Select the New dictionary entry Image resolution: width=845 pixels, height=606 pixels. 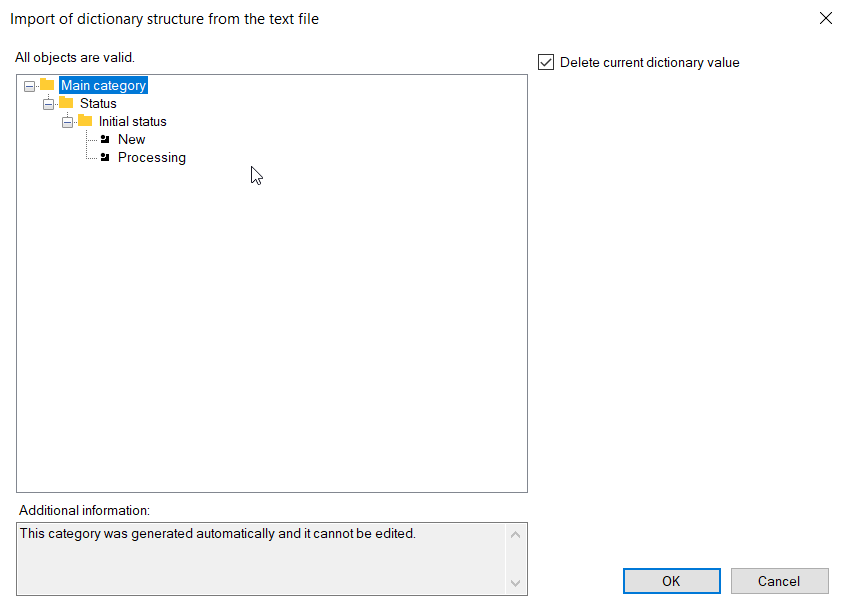point(131,140)
